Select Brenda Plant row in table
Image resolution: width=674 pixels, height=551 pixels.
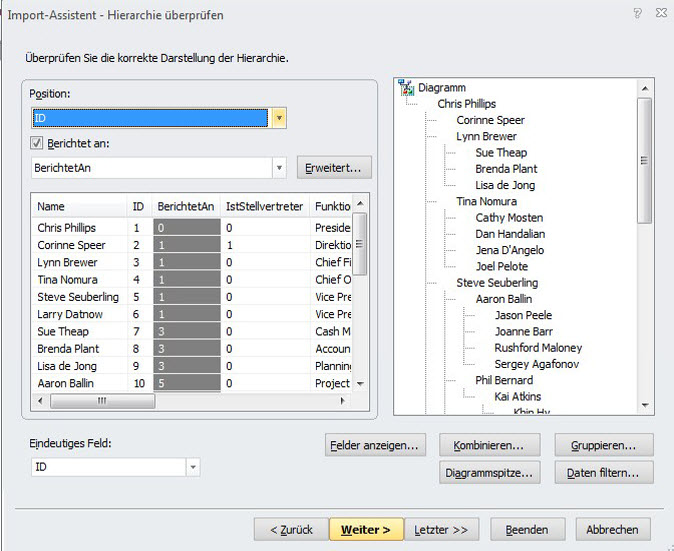pos(192,349)
